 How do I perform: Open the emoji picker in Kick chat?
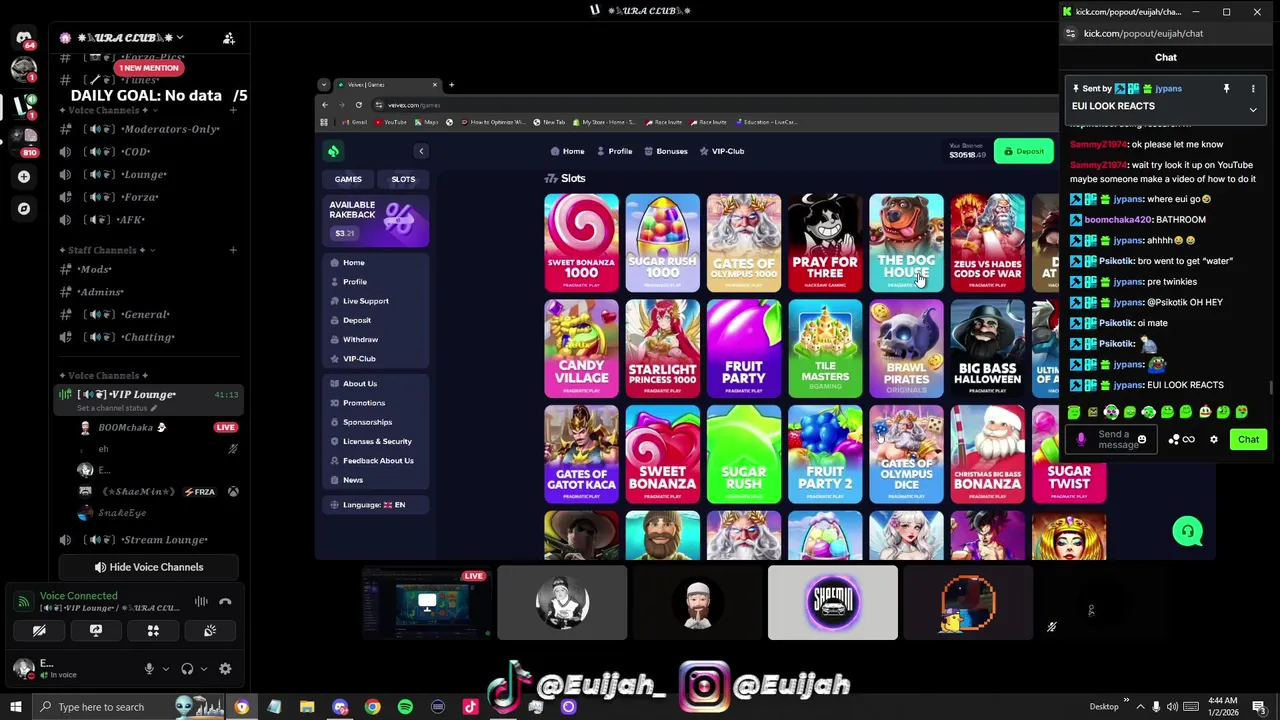pos(1142,440)
